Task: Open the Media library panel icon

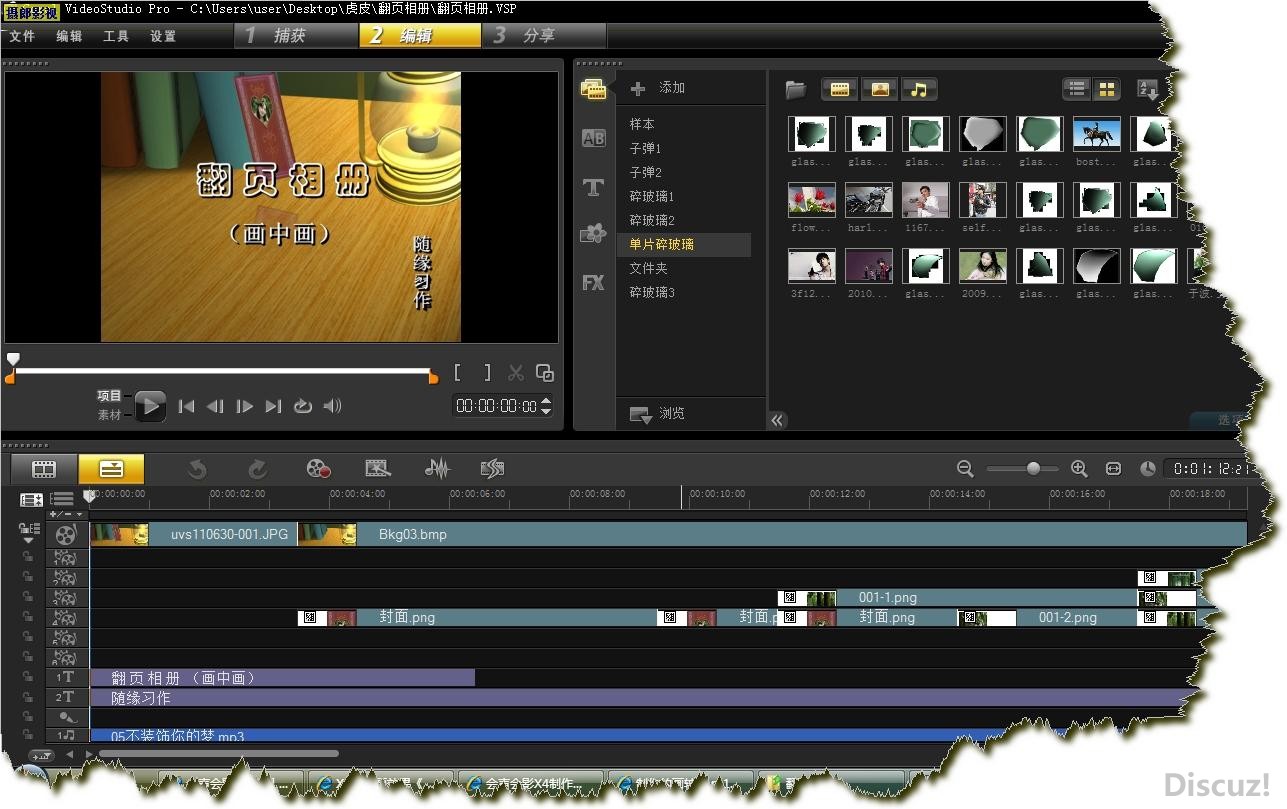Action: (x=593, y=89)
